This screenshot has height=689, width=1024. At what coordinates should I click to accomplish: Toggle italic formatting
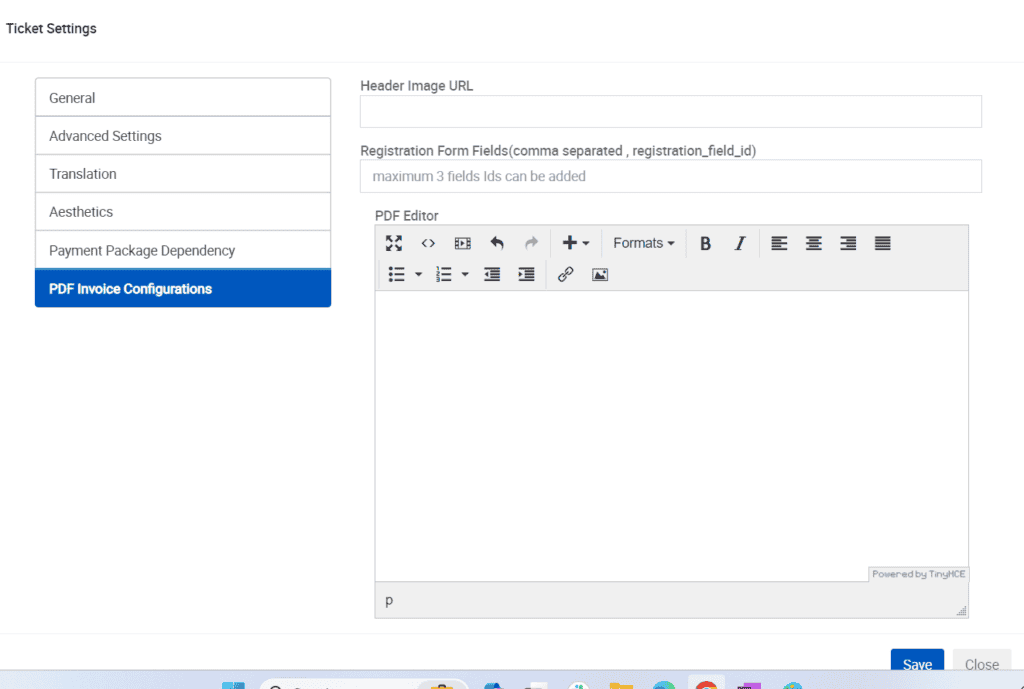point(739,244)
